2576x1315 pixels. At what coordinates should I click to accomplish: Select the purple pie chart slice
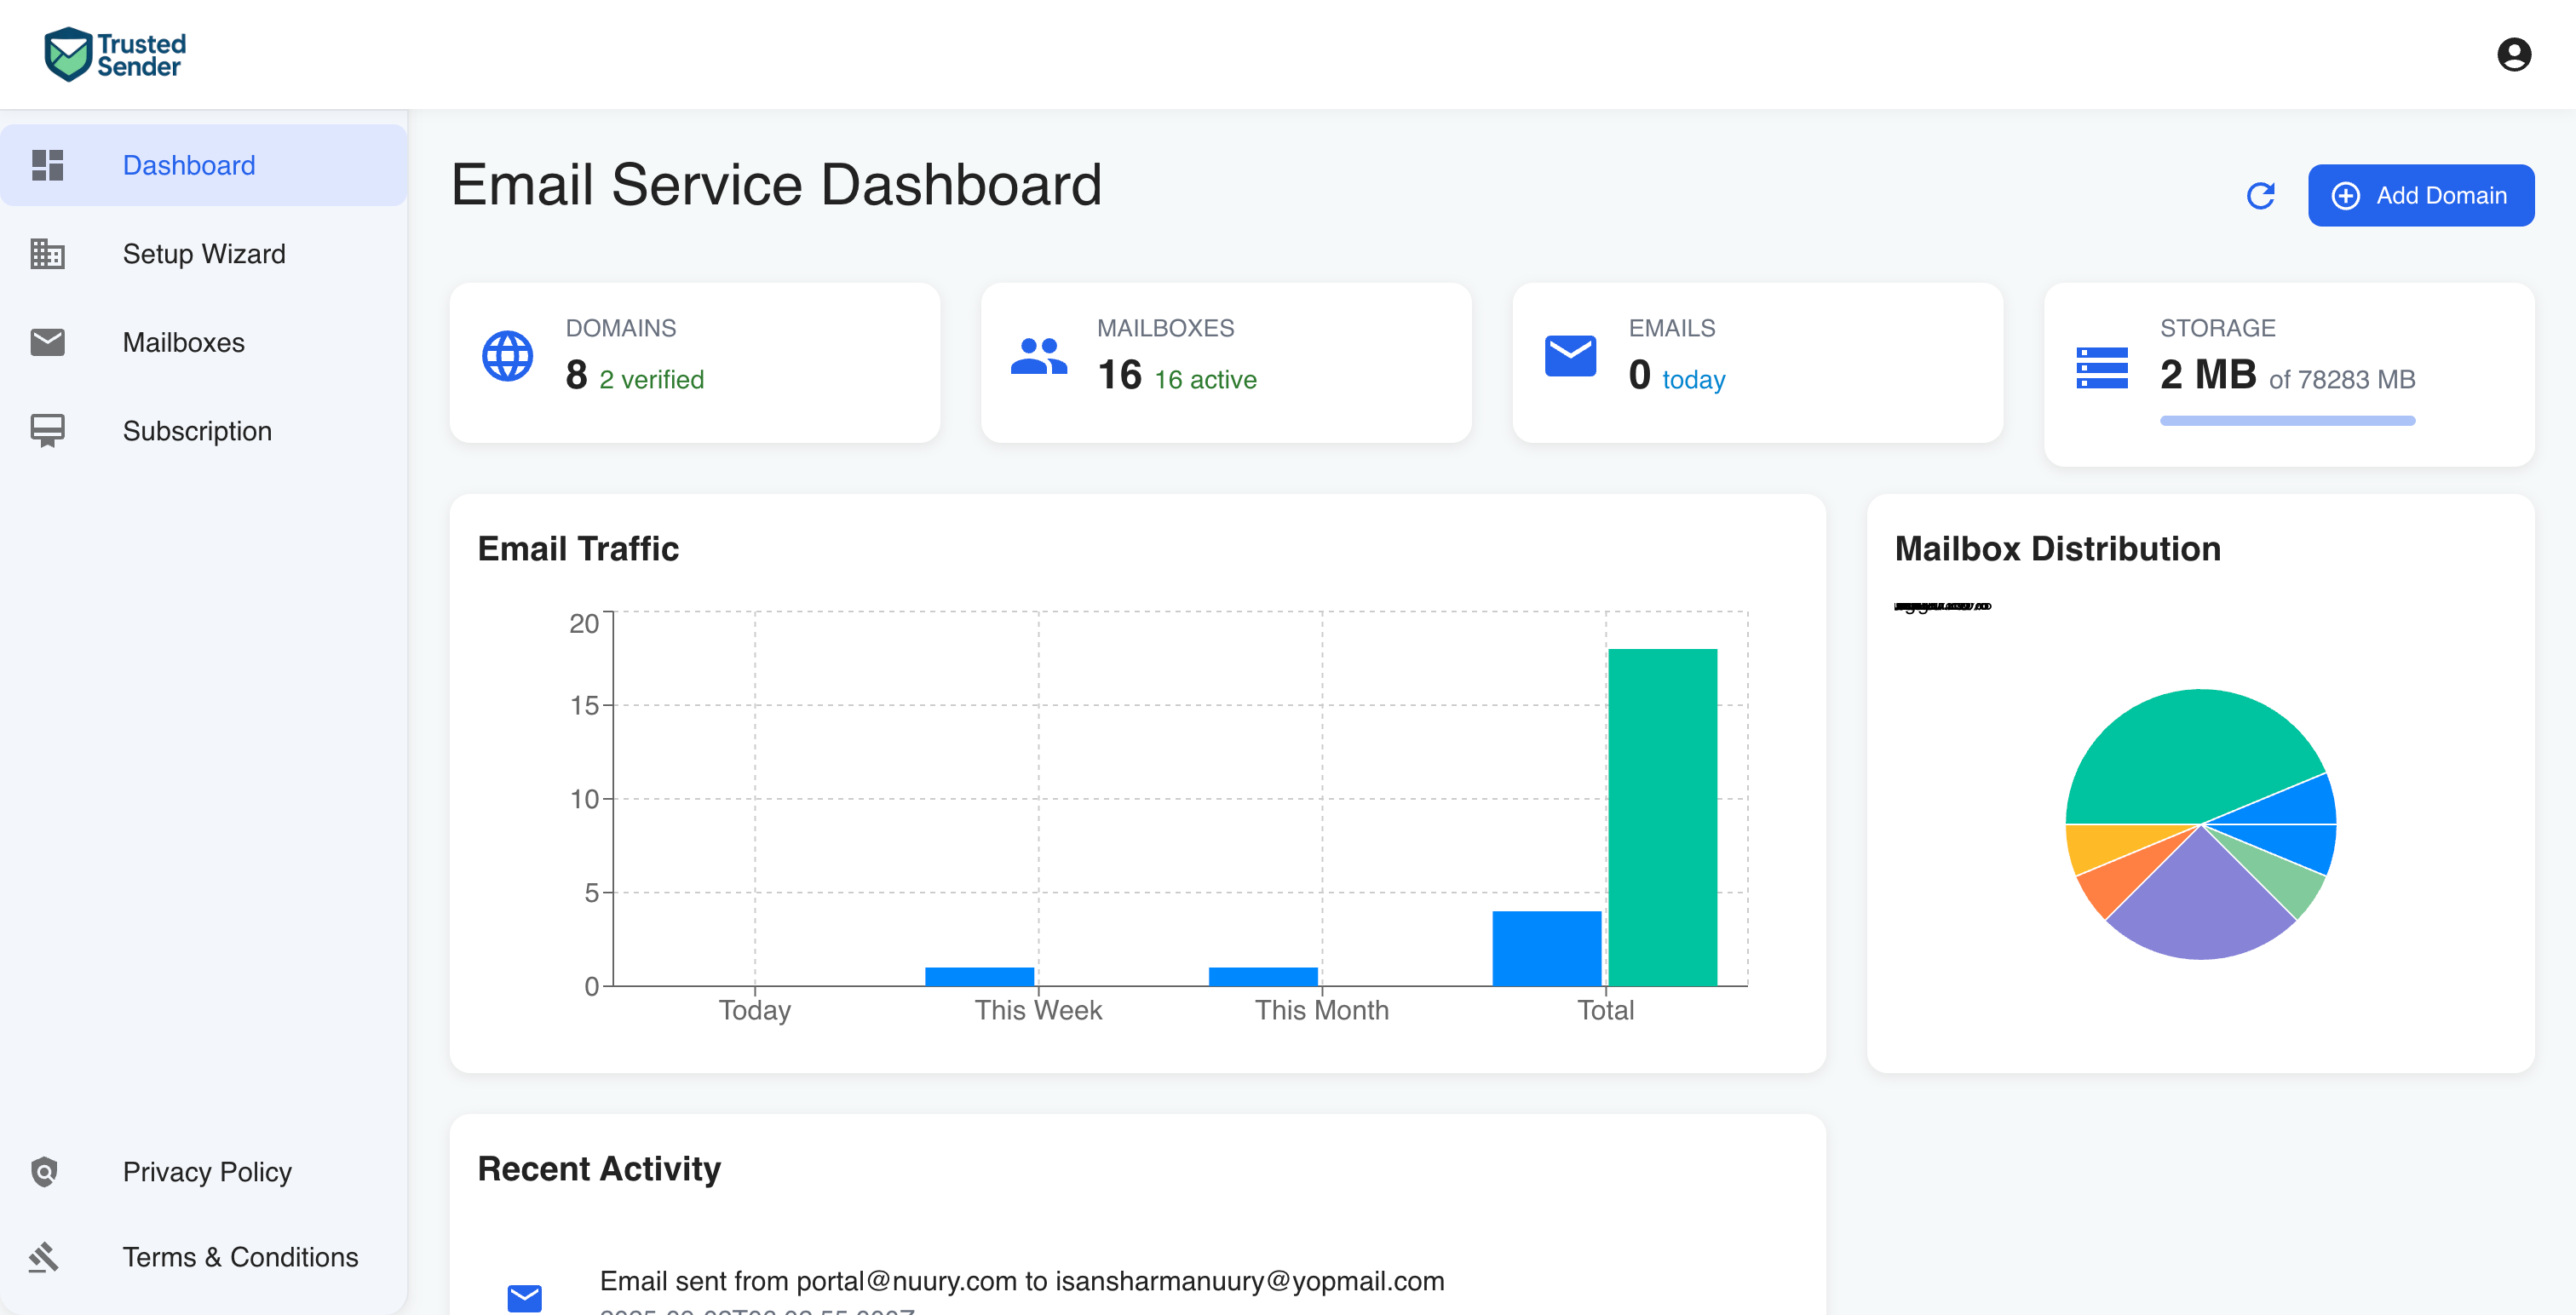2200,905
